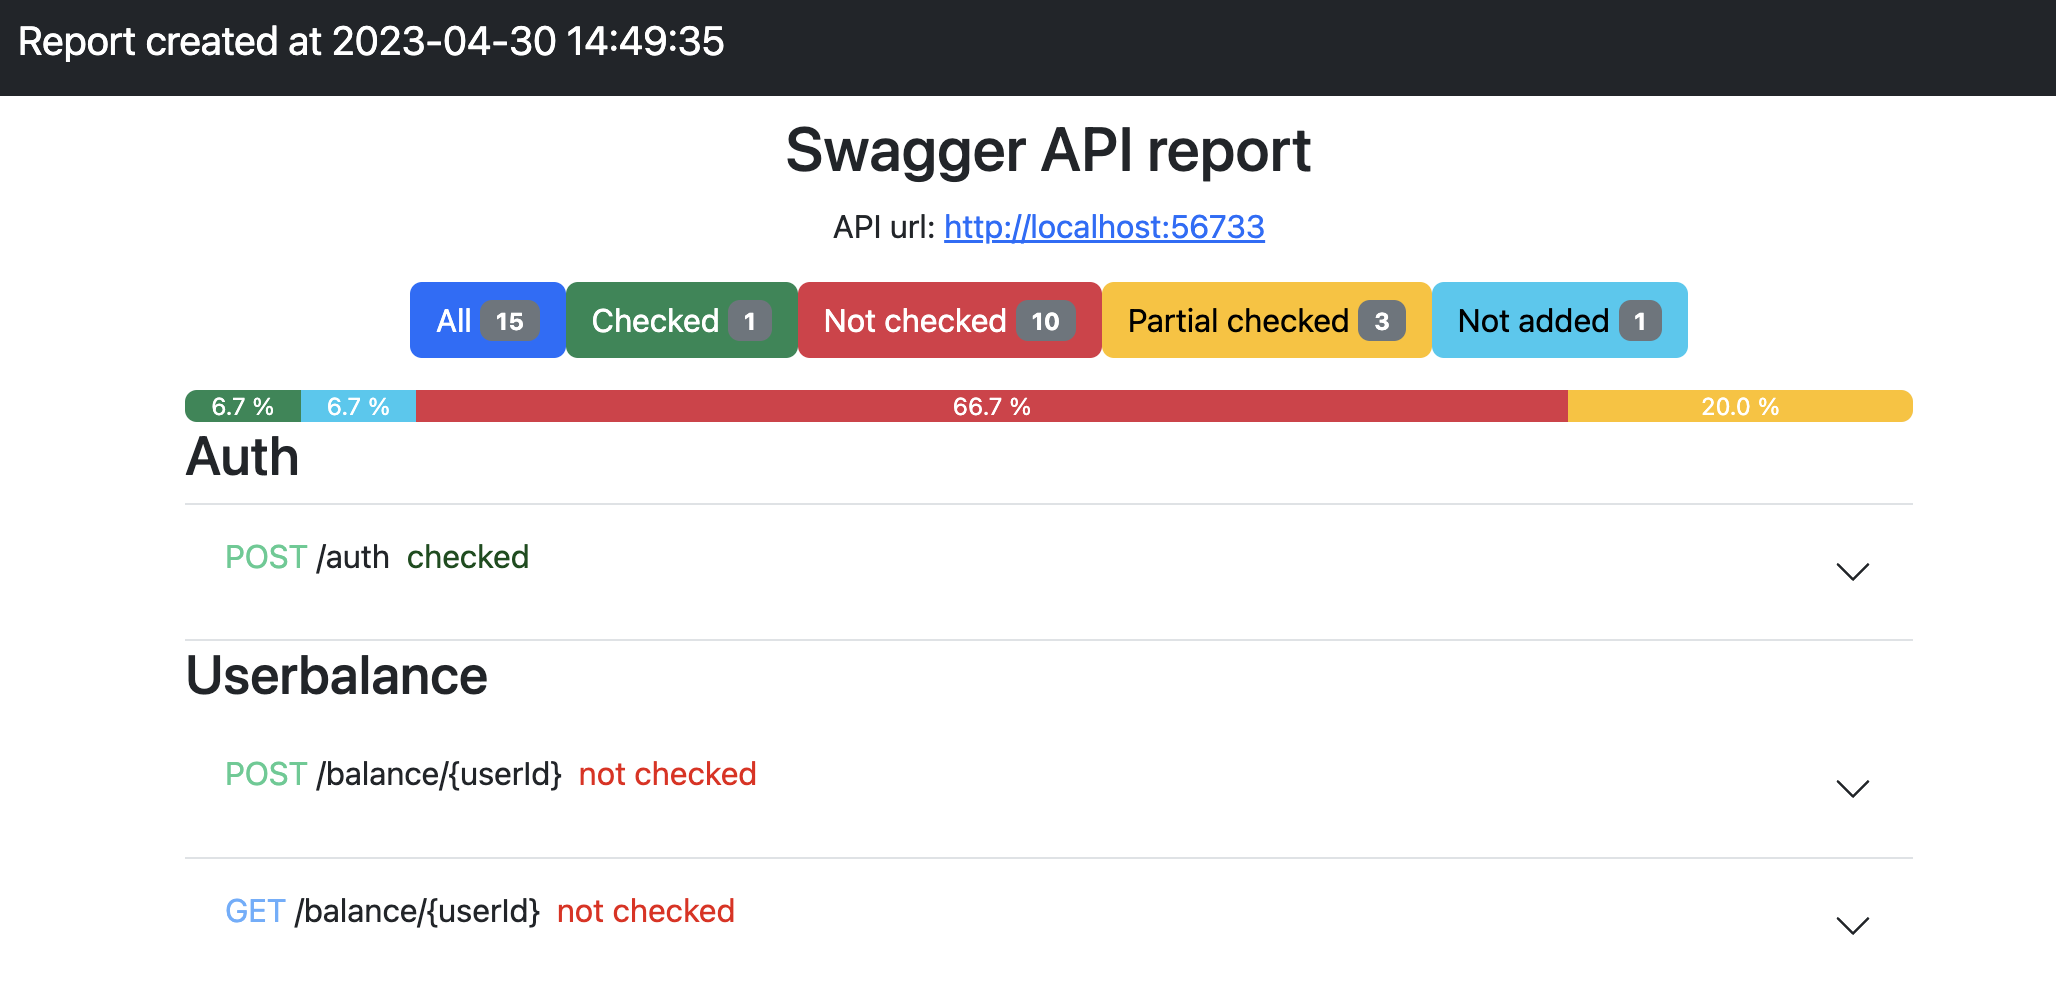Expand the POST /balance/{userId} chevron arrow
This screenshot has width=2056, height=992.
tap(1852, 789)
